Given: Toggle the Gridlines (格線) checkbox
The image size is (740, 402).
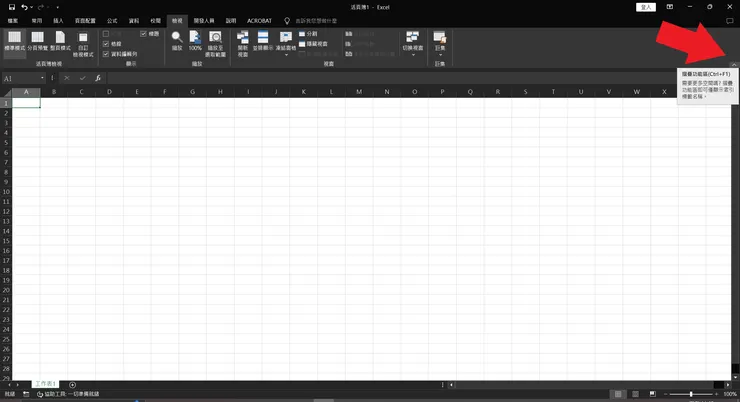Looking at the screenshot, I should (106, 44).
